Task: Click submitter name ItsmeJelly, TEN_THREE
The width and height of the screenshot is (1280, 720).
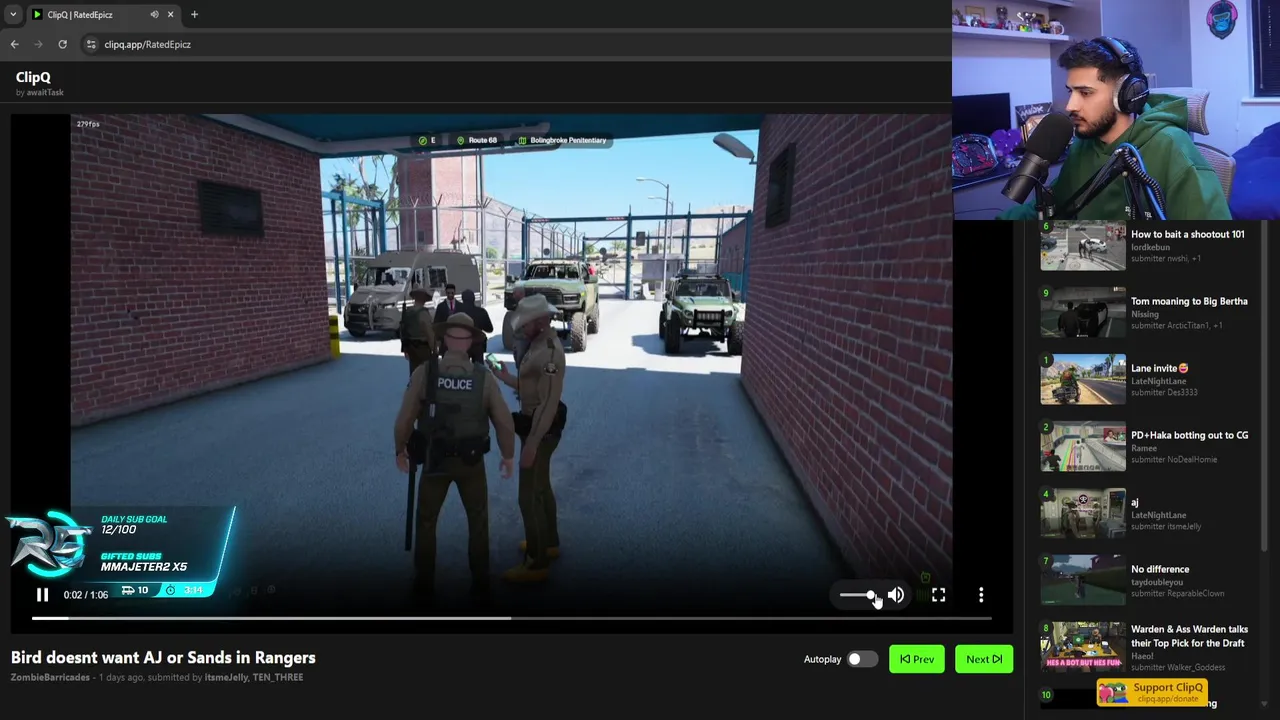Action: (x=253, y=677)
